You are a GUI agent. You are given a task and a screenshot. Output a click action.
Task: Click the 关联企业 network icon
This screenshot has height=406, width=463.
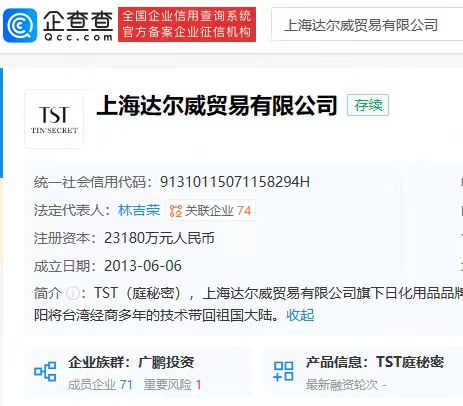click(176, 211)
